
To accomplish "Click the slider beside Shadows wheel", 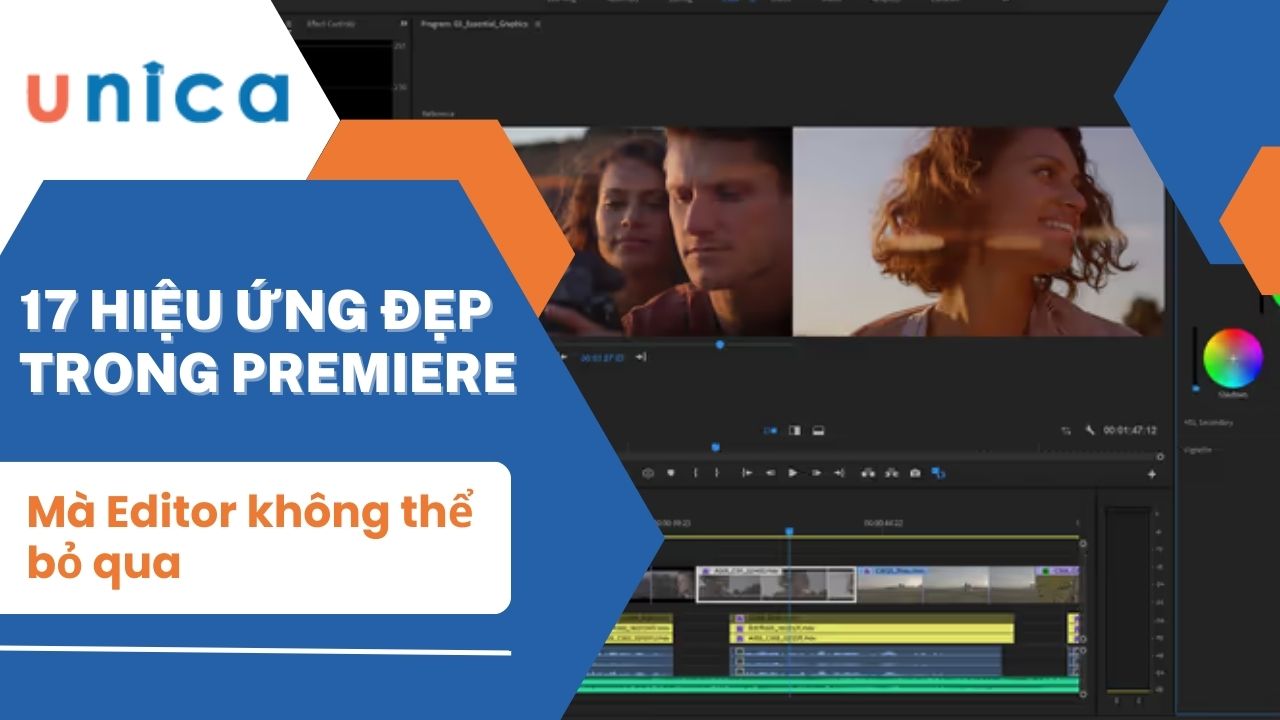I will pos(1195,358).
